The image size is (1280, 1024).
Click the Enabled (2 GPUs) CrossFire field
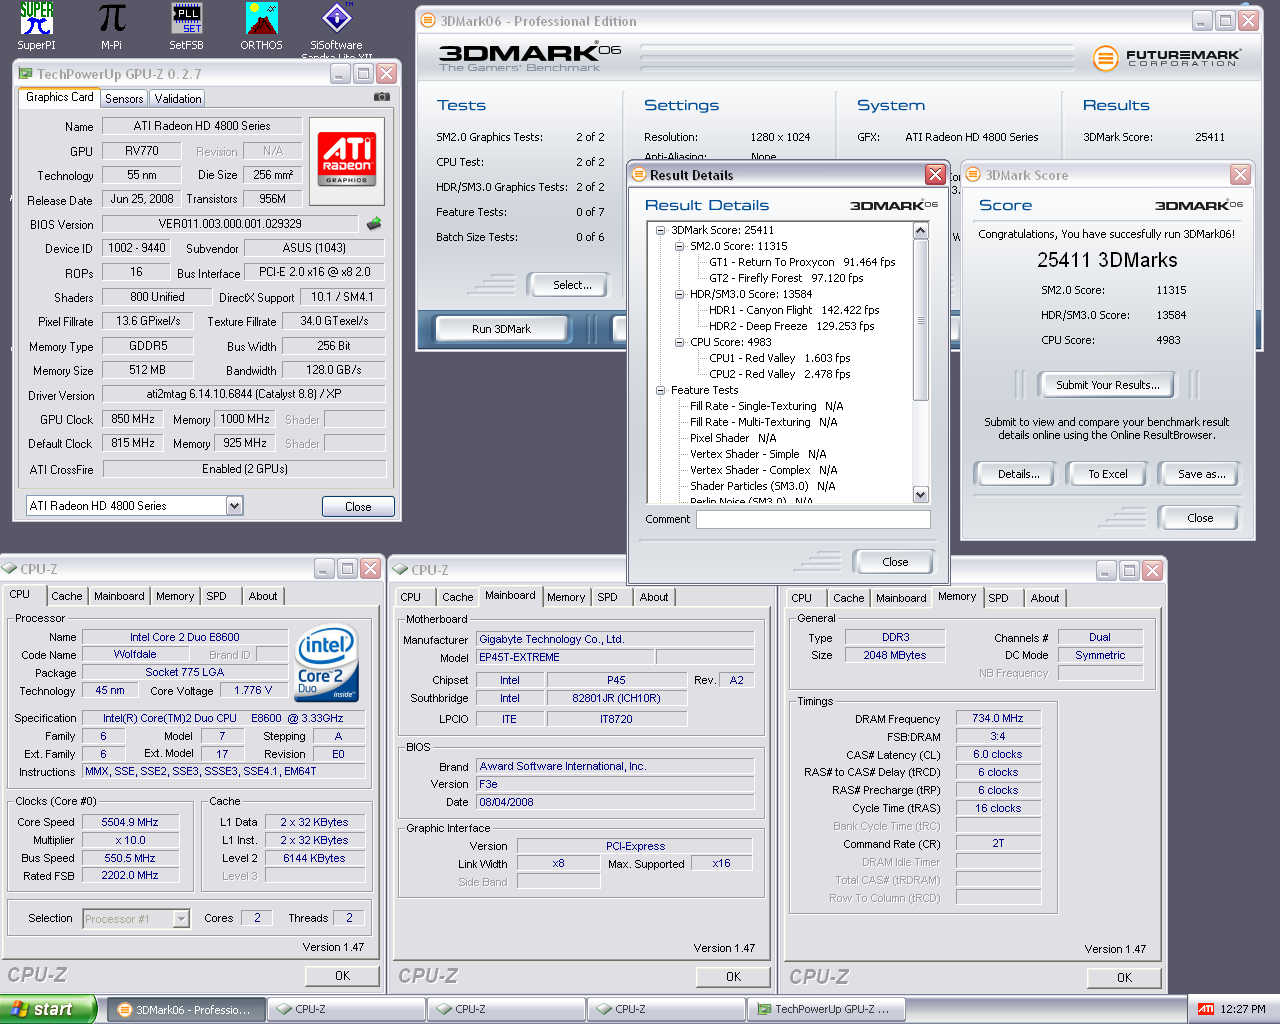[x=245, y=469]
